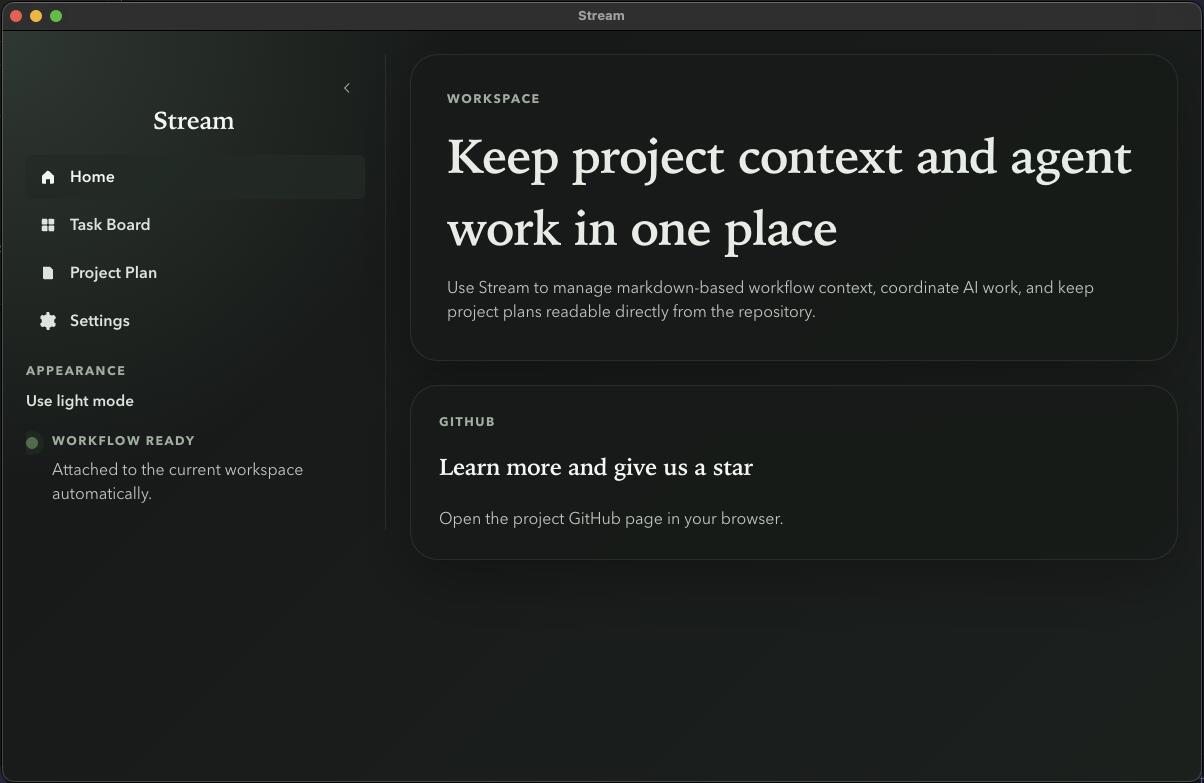Click the 'Use Stream to manage' description paragraph
The height and width of the screenshot is (783, 1204).
770,300
